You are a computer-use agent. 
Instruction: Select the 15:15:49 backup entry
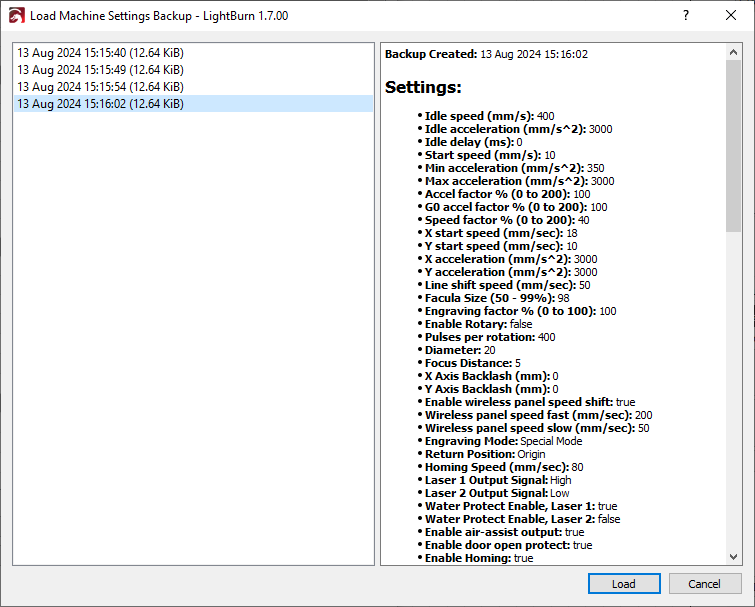click(x=100, y=70)
